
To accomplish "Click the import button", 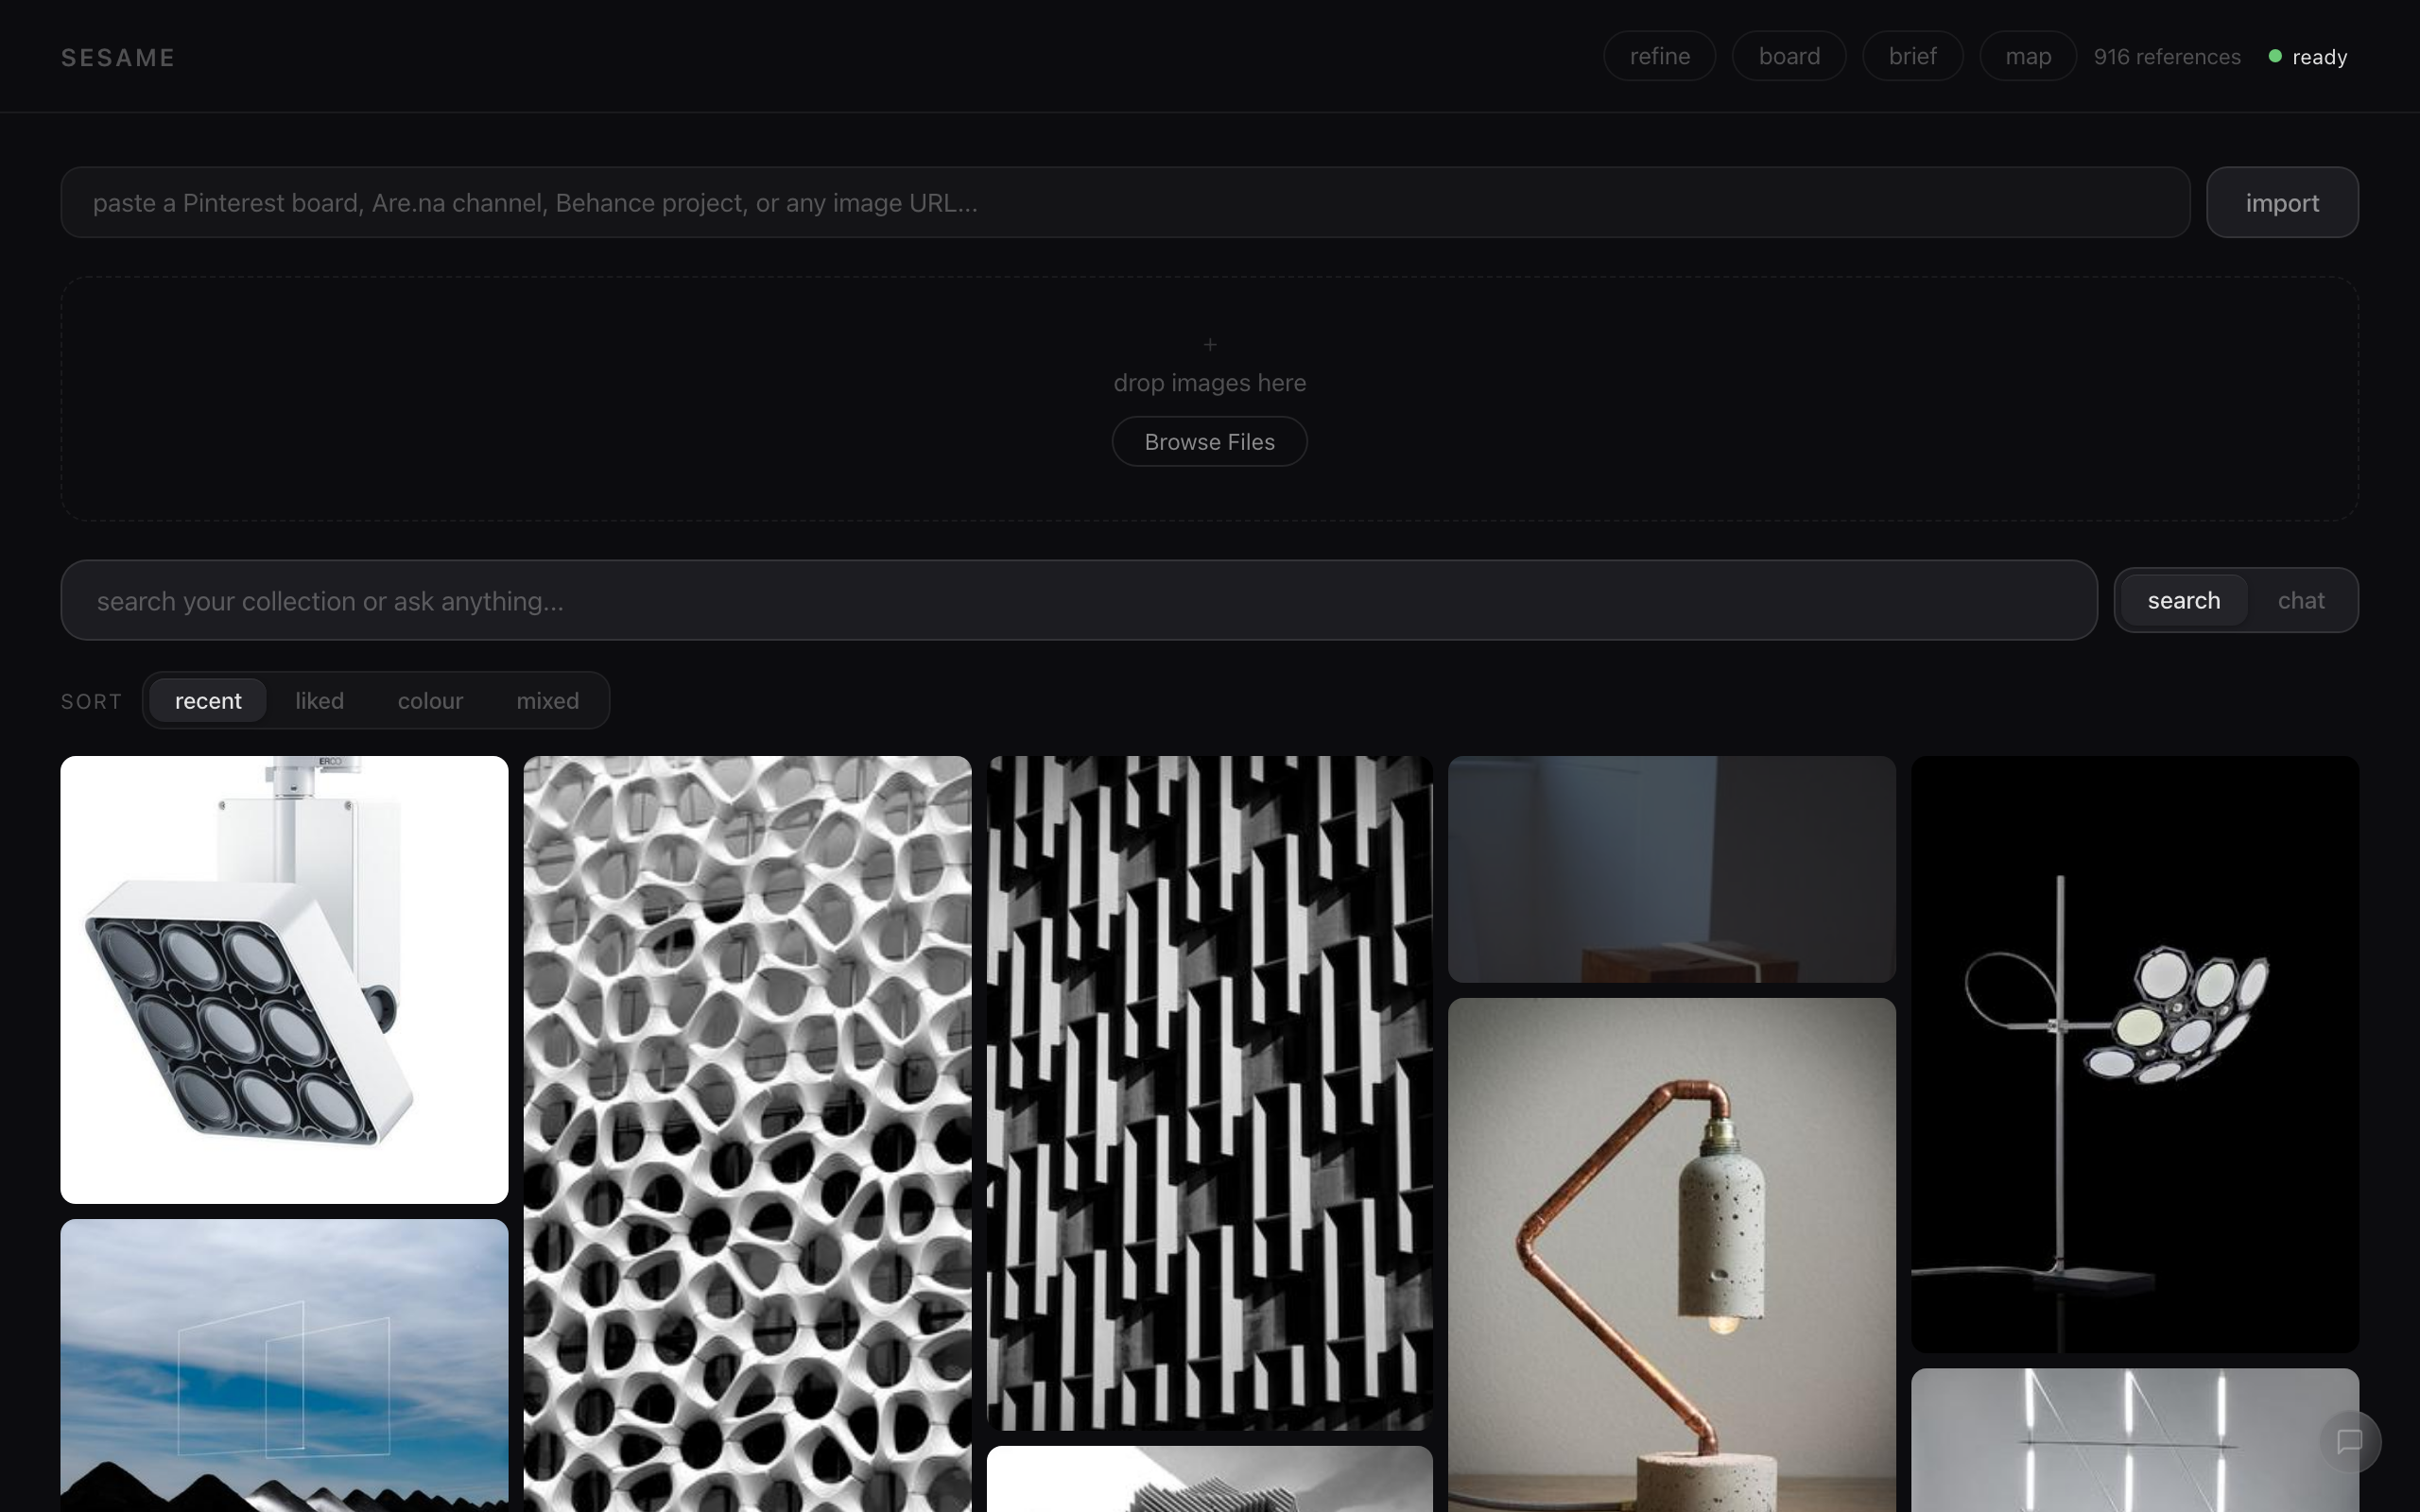I will tap(2282, 202).
